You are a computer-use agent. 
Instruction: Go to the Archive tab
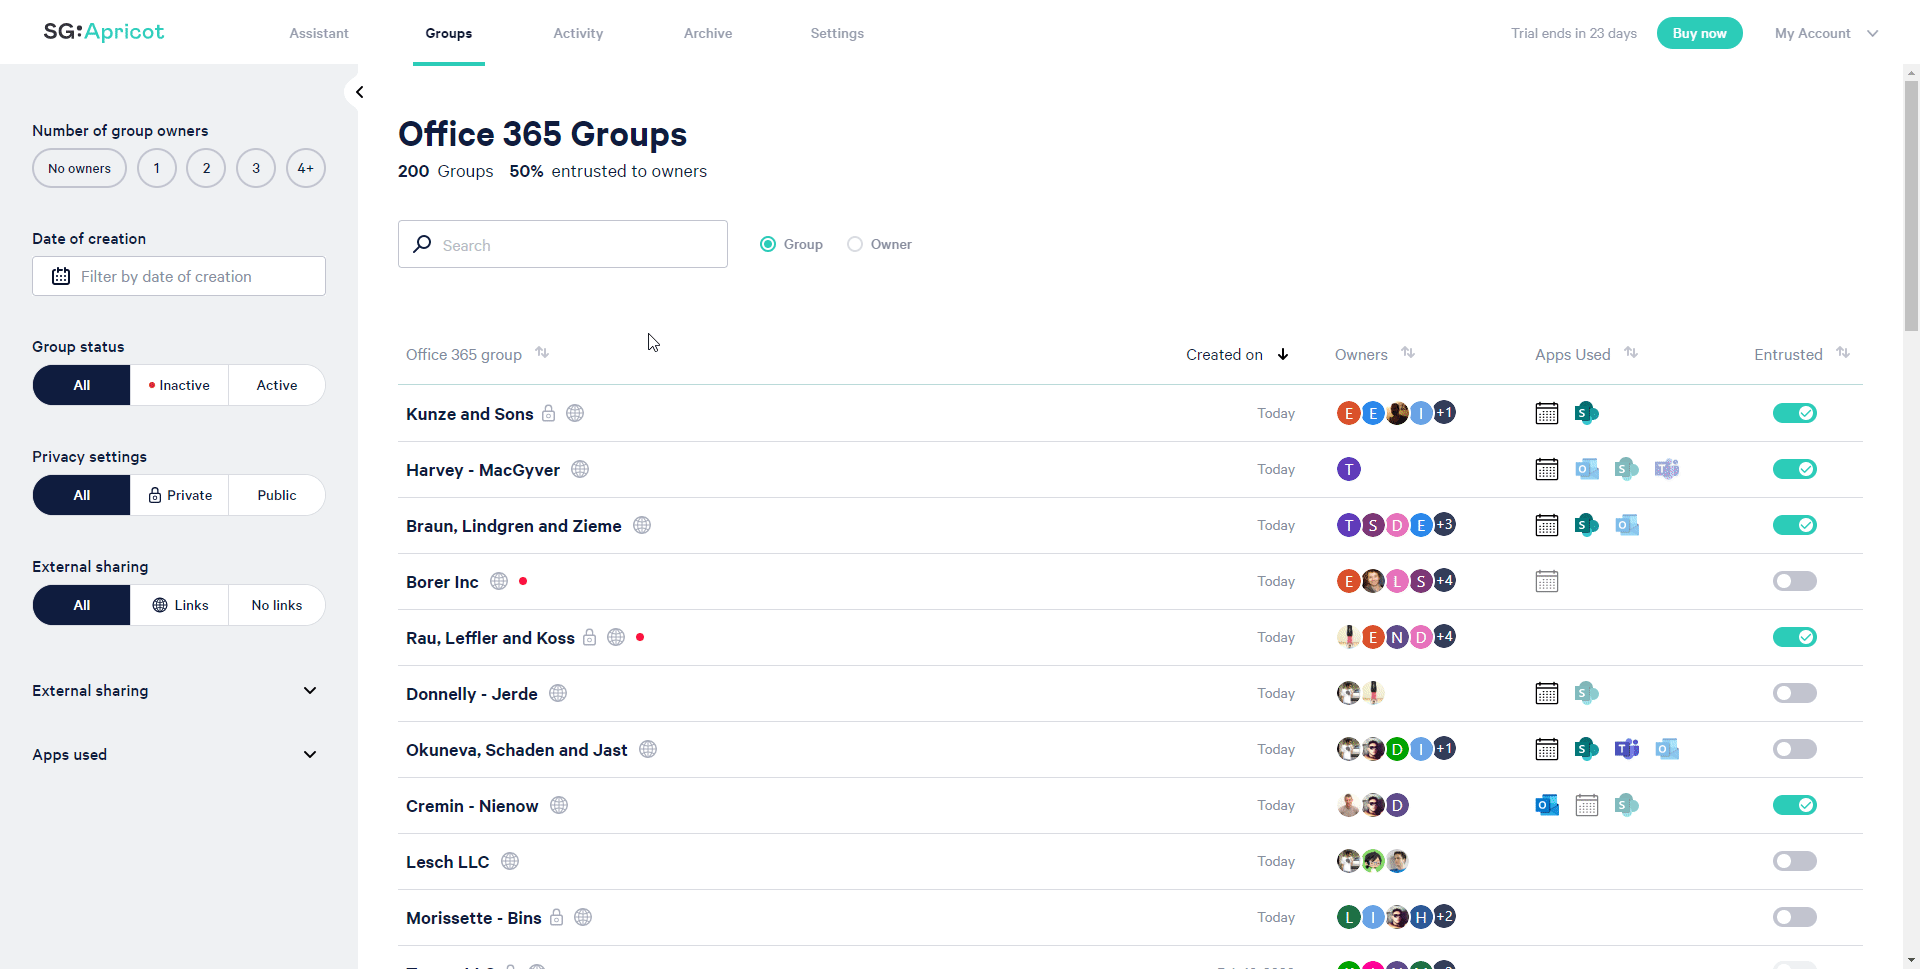[x=708, y=33]
